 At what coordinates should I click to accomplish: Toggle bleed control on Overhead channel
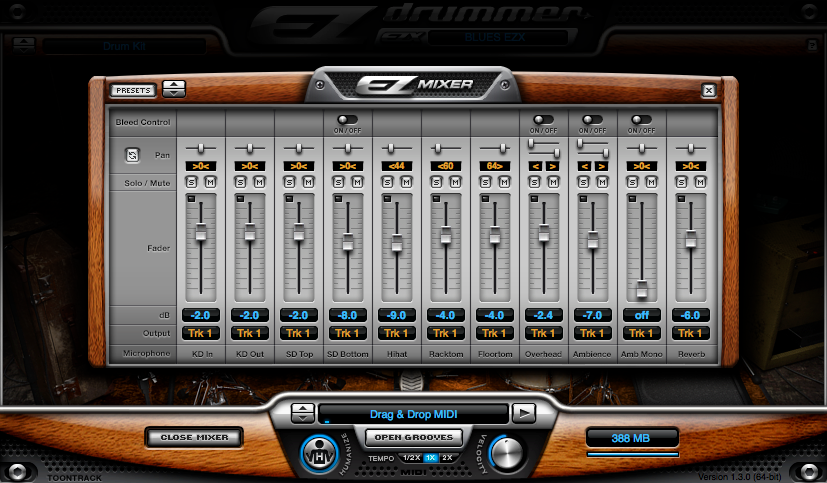543,120
